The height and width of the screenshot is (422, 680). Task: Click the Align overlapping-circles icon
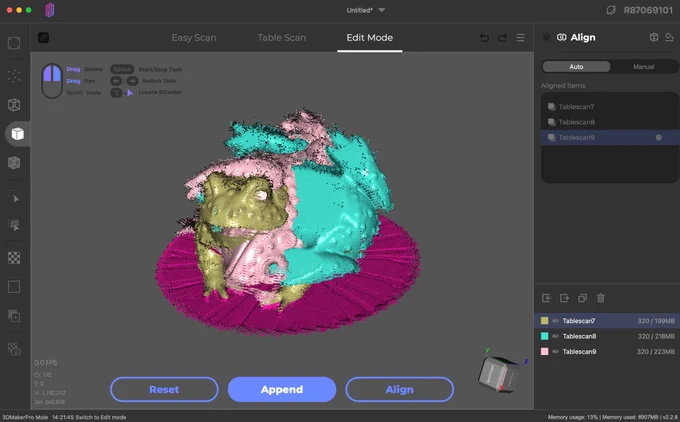(x=562, y=37)
